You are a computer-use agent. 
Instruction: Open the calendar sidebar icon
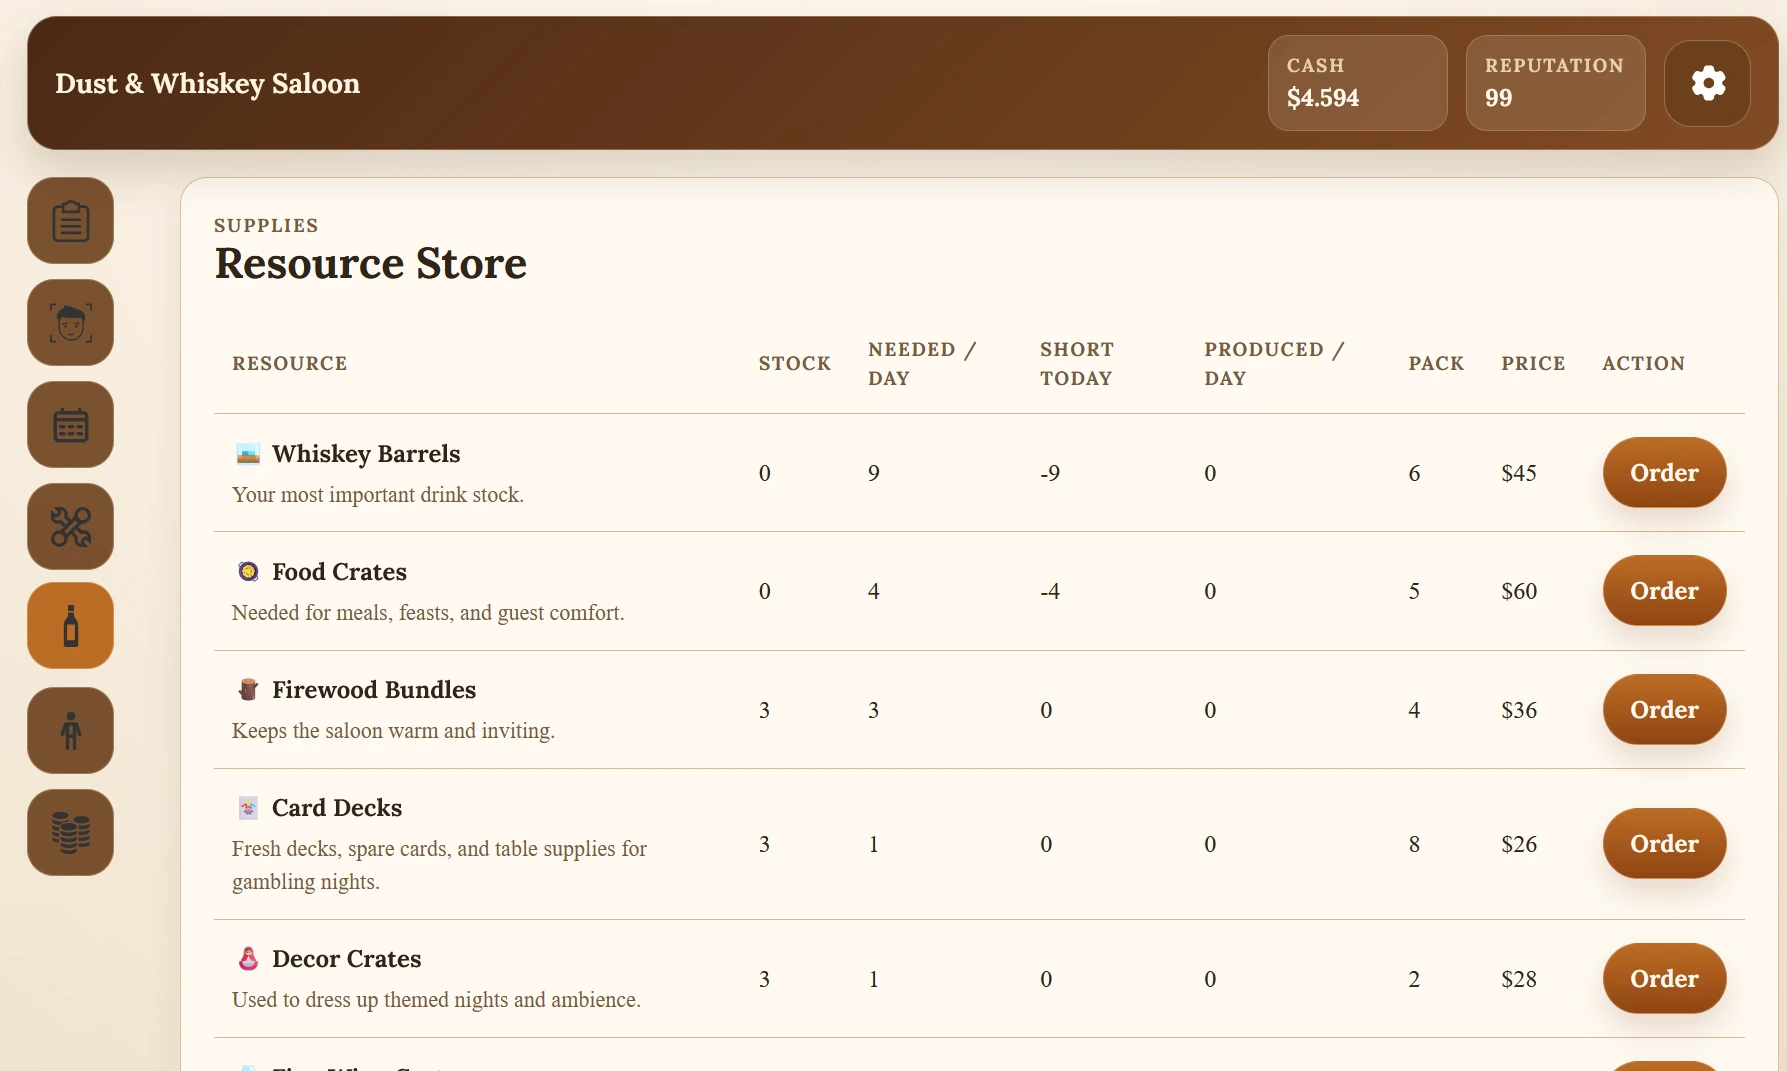pos(70,425)
